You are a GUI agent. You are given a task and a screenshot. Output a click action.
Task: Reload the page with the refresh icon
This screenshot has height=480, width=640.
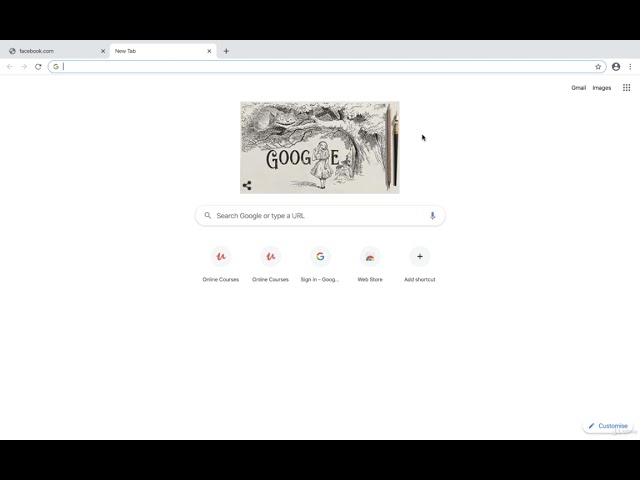tap(38, 67)
